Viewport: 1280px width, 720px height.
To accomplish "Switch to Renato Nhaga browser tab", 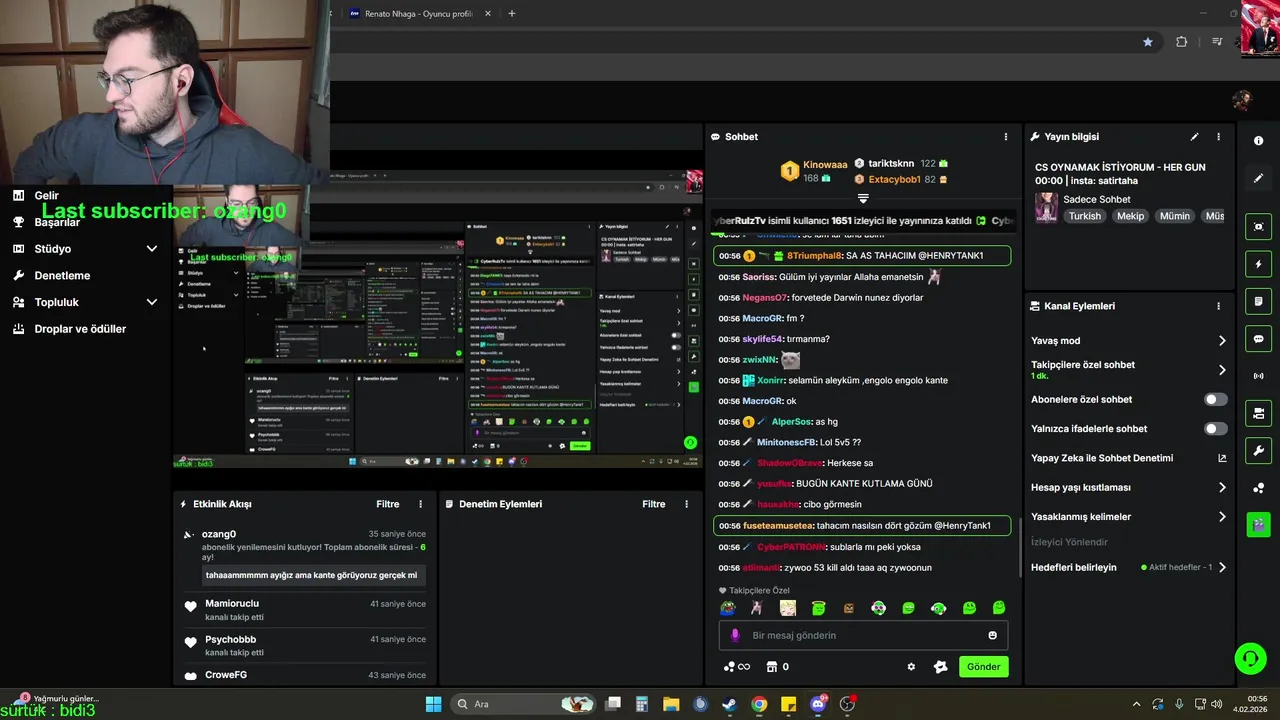I will 418,14.
